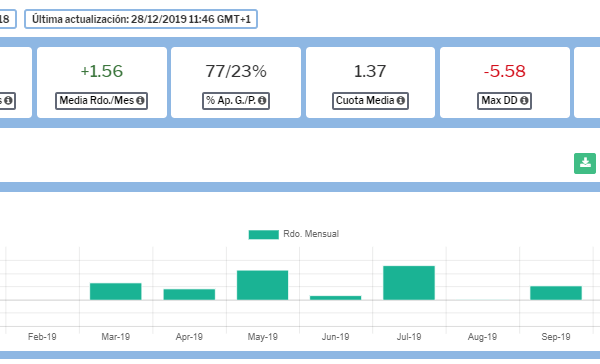
Task: Click the green download button
Action: pos(585,163)
